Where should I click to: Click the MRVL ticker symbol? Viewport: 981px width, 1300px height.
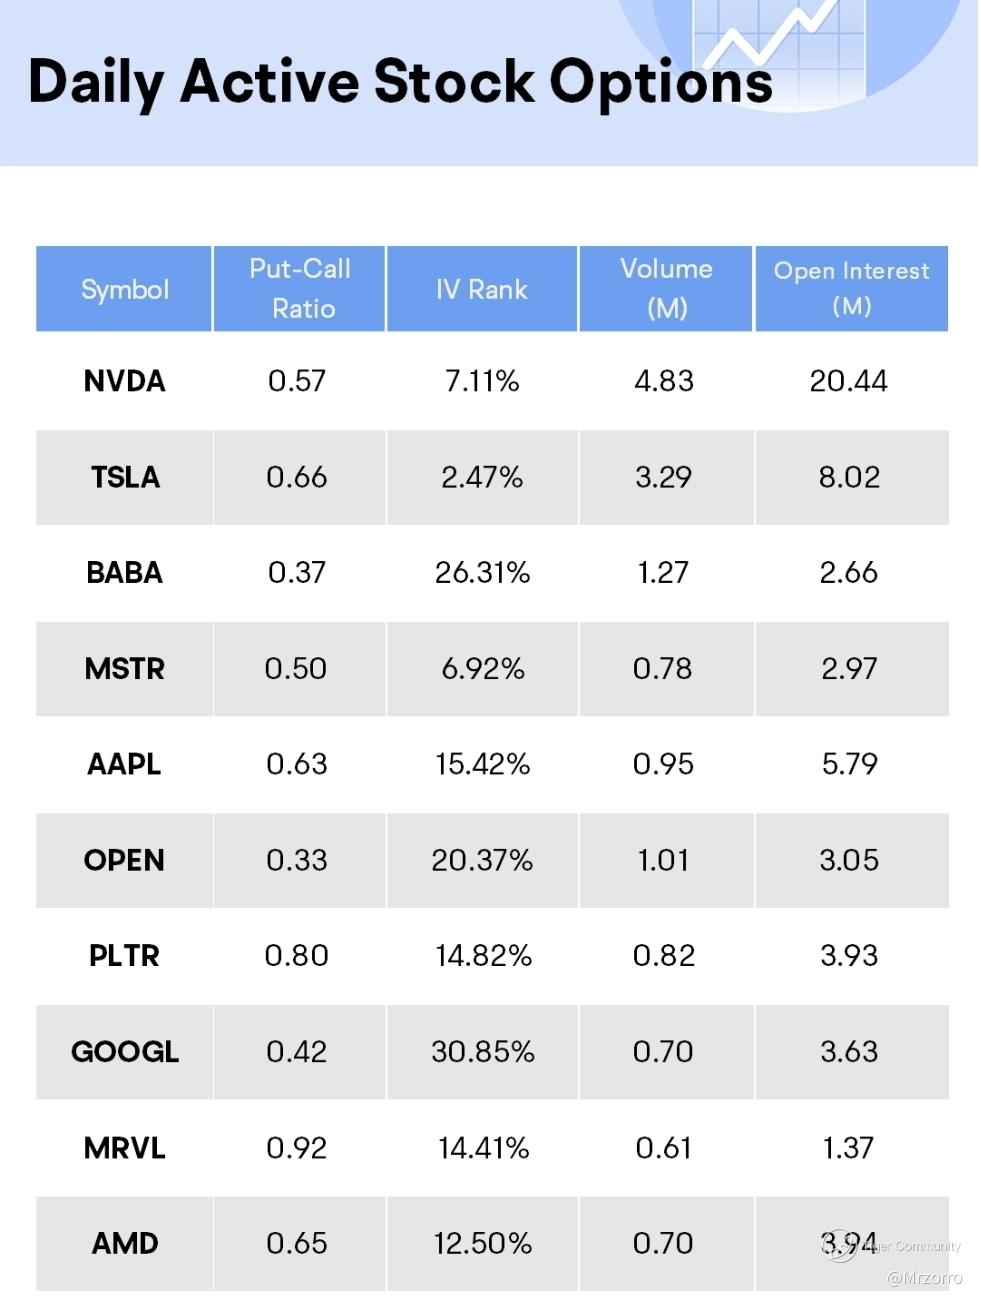tap(125, 1147)
